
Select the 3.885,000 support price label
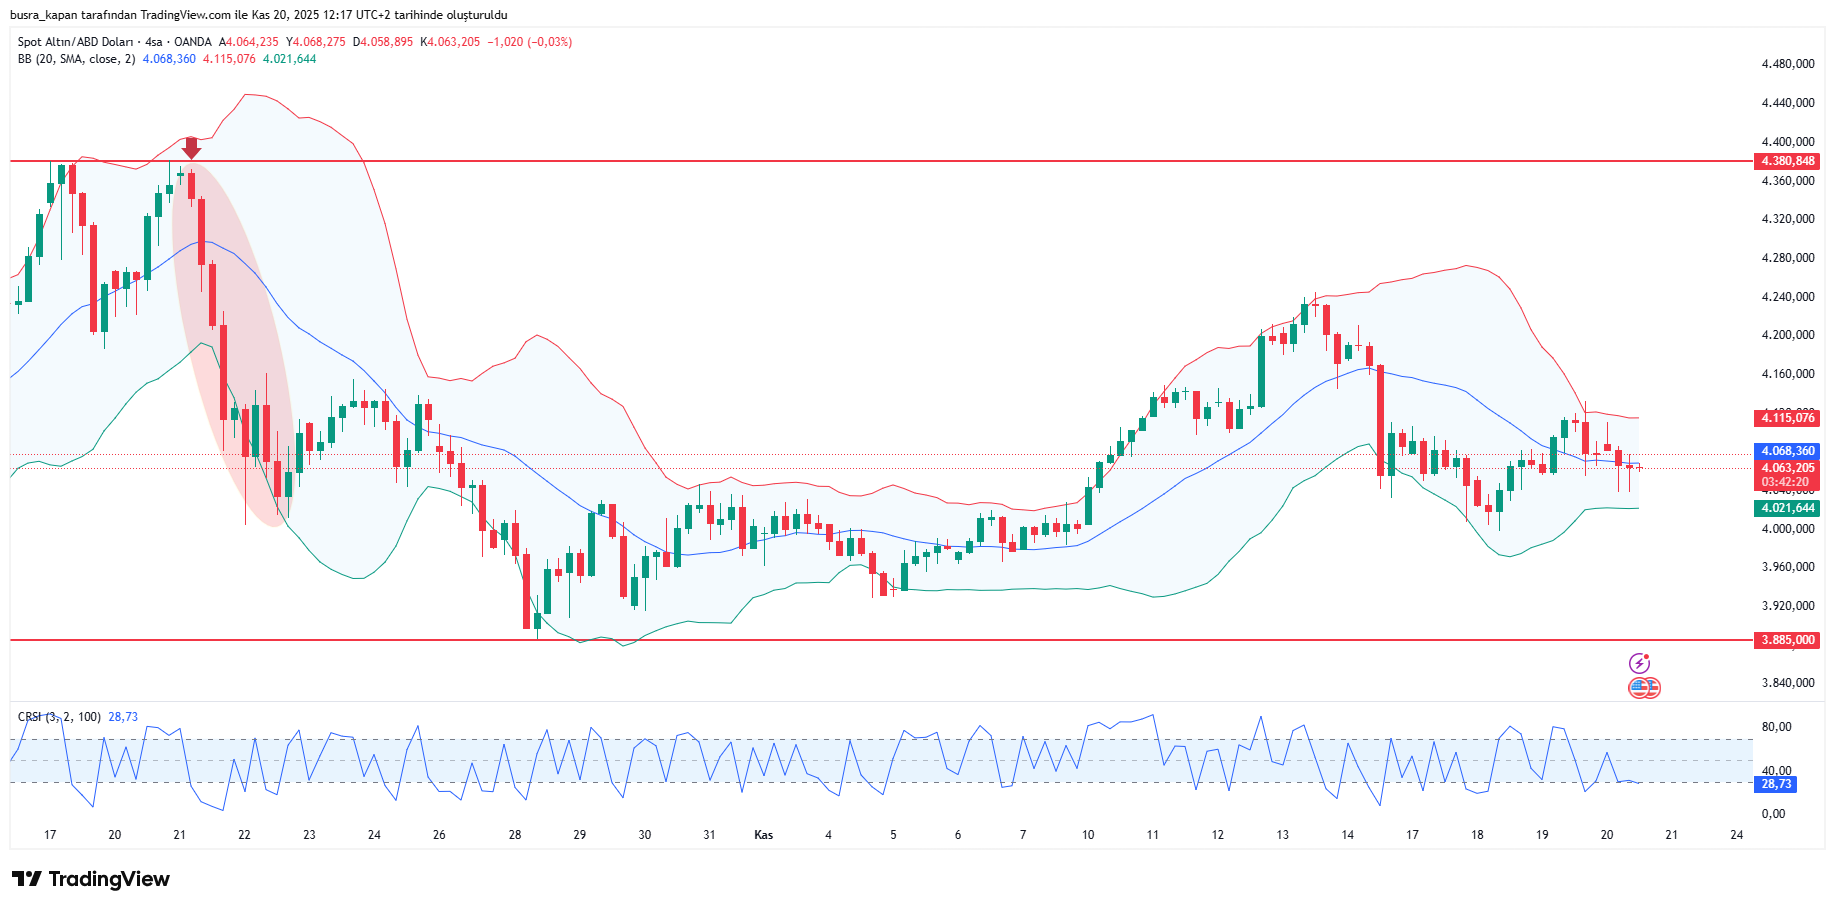click(x=1787, y=640)
